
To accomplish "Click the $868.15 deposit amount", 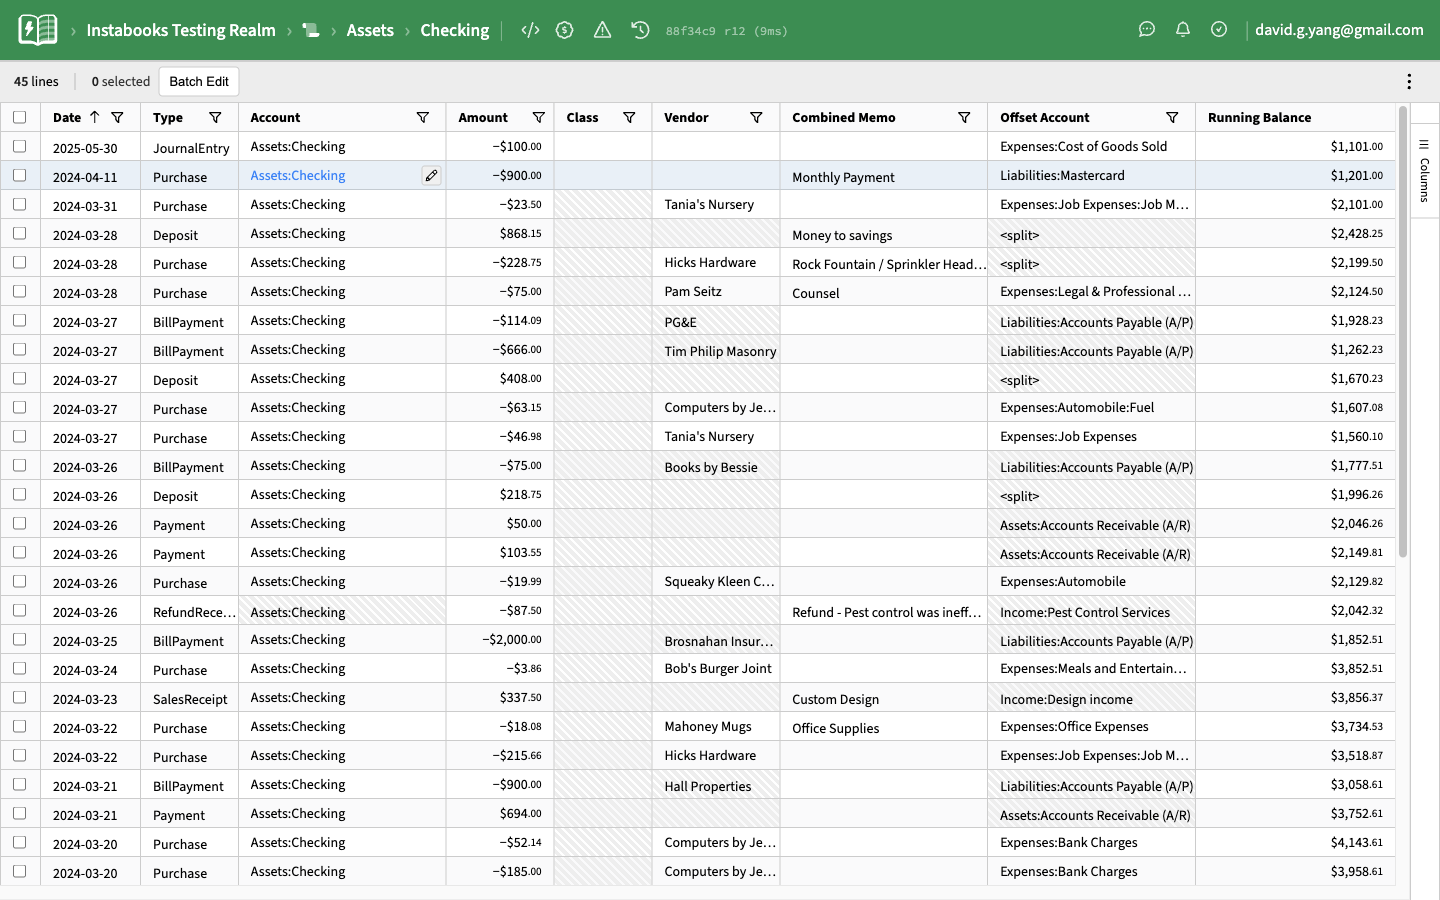I will (x=499, y=233).
